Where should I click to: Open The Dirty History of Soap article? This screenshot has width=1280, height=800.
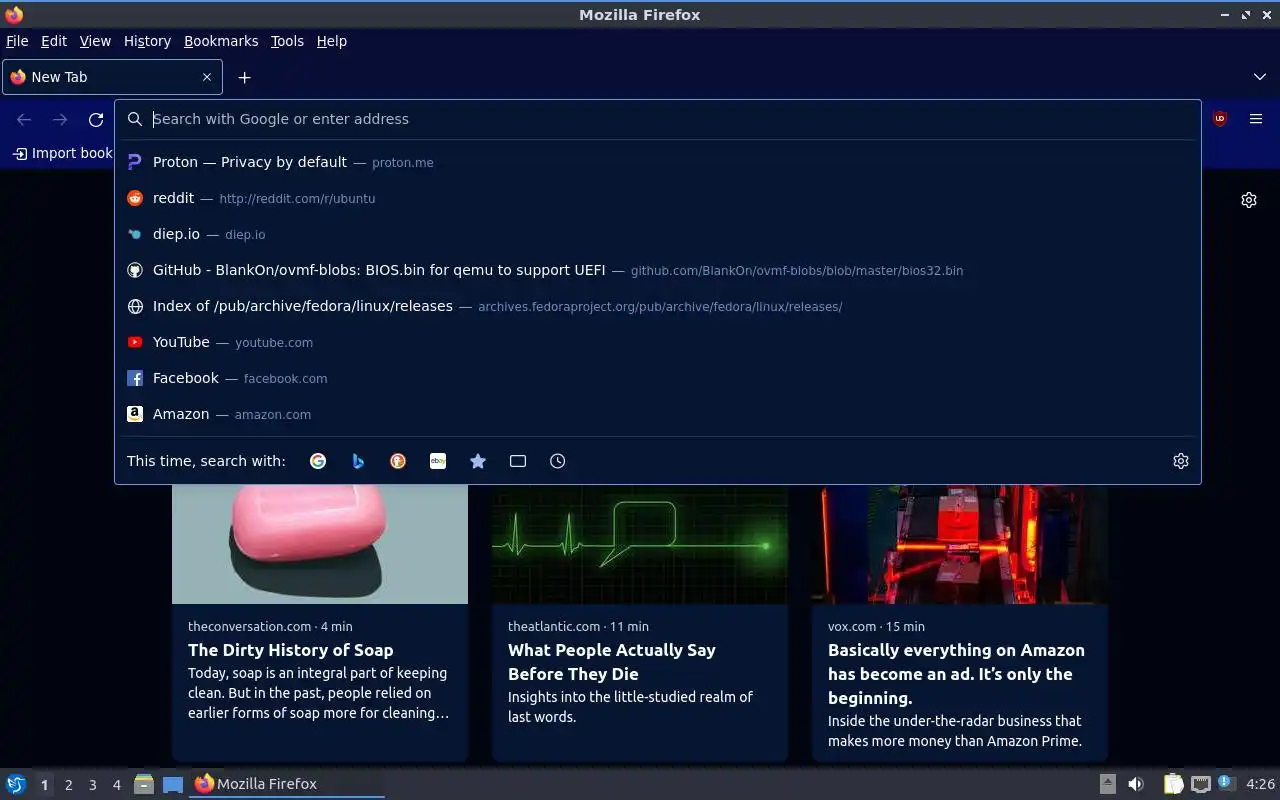pos(290,650)
